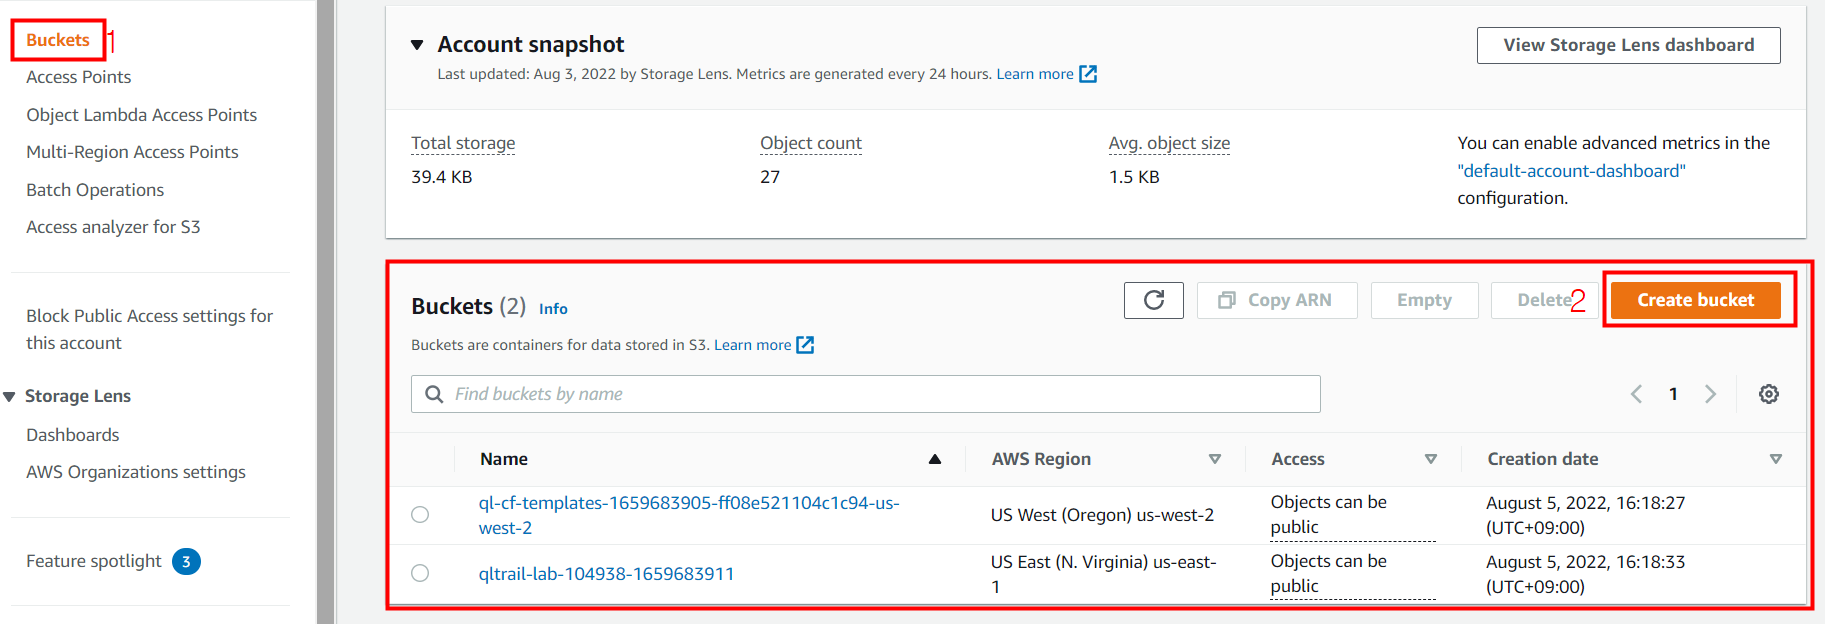
Task: Sort table by Access column arrow
Action: [x=1431, y=459]
